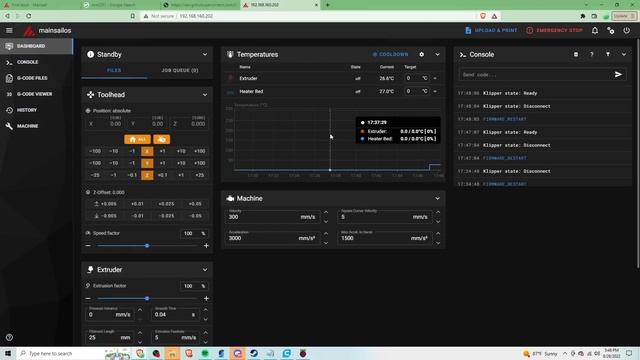Click first FIRMWARE_RESTART console link

[504, 119]
